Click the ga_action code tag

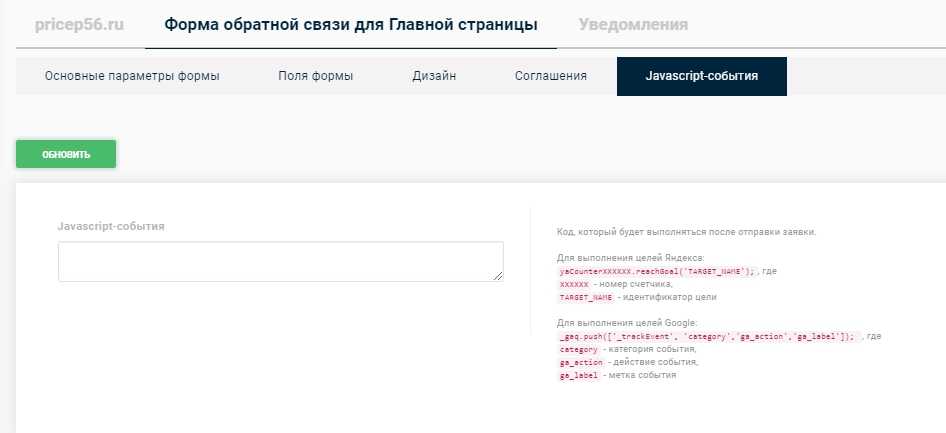click(580, 363)
